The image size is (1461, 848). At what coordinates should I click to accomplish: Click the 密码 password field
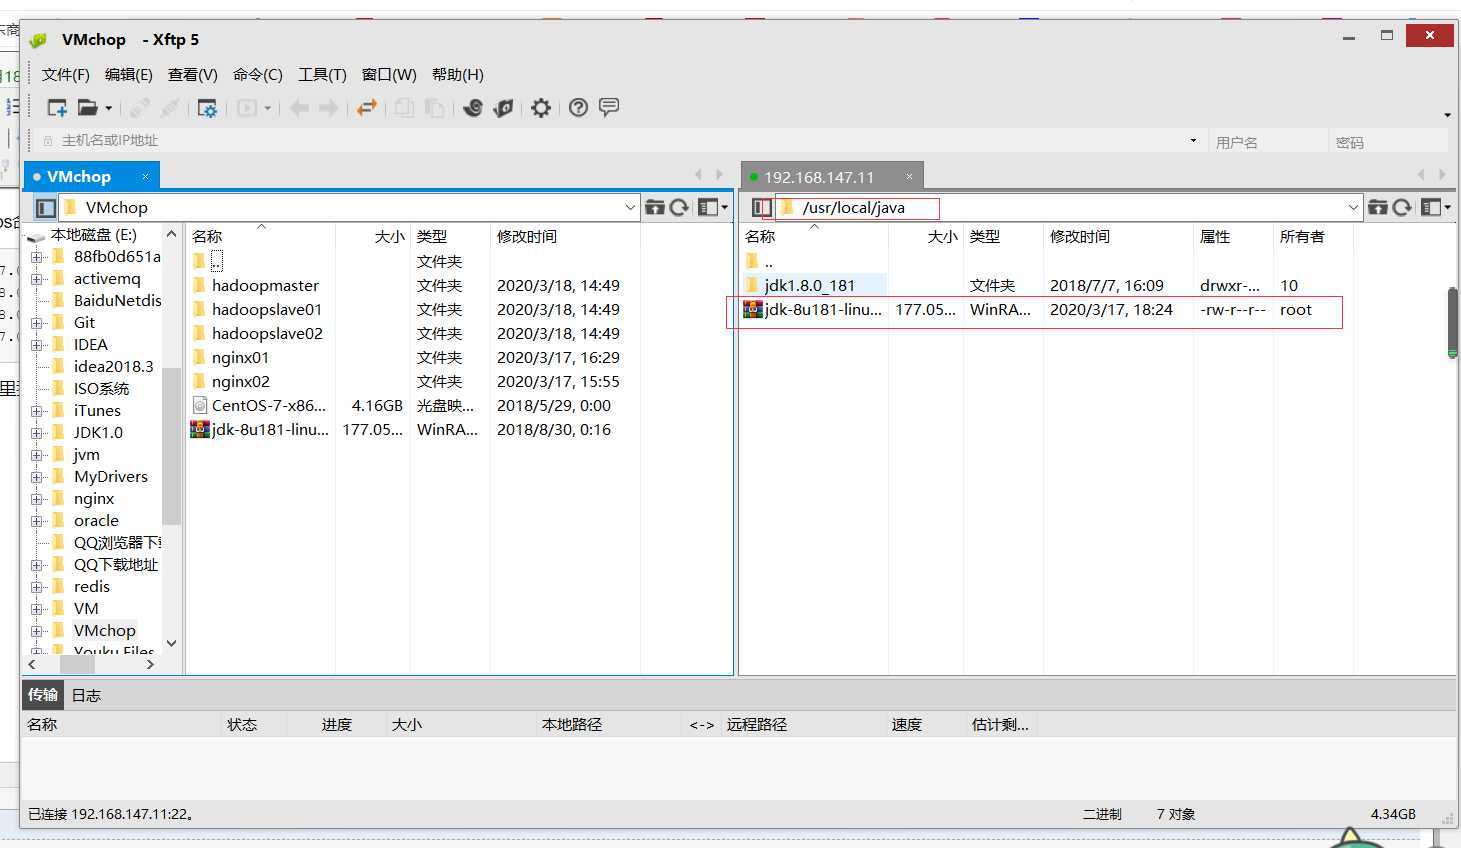[x=1388, y=142]
